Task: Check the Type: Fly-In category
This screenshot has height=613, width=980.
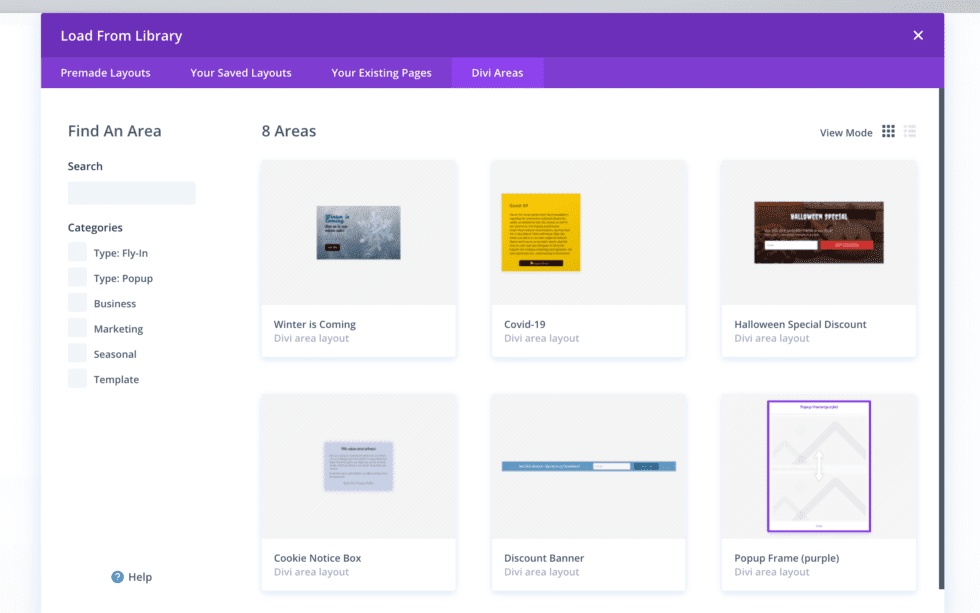Action: (x=78, y=252)
